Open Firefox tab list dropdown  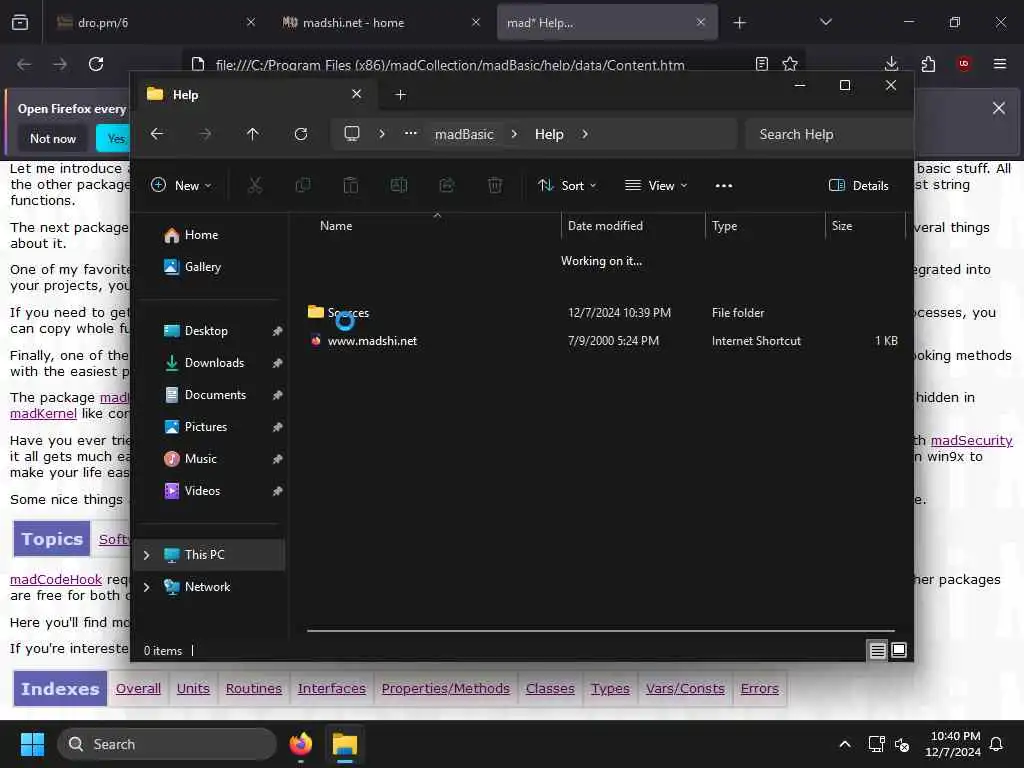tap(826, 22)
